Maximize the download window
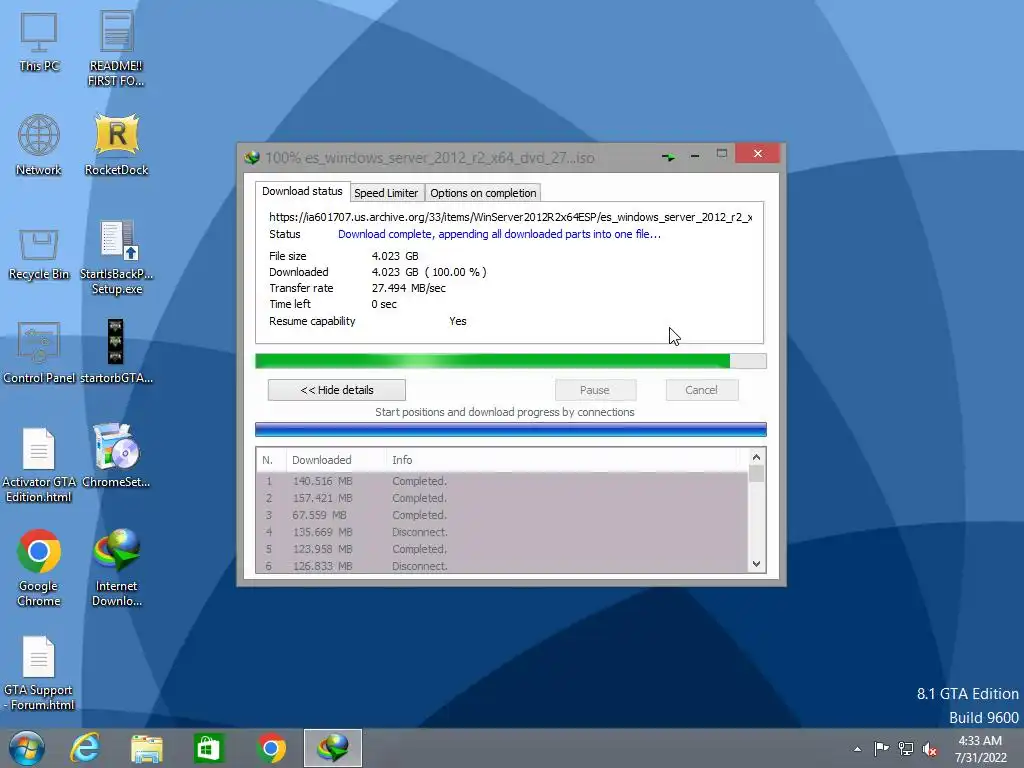 coord(722,154)
